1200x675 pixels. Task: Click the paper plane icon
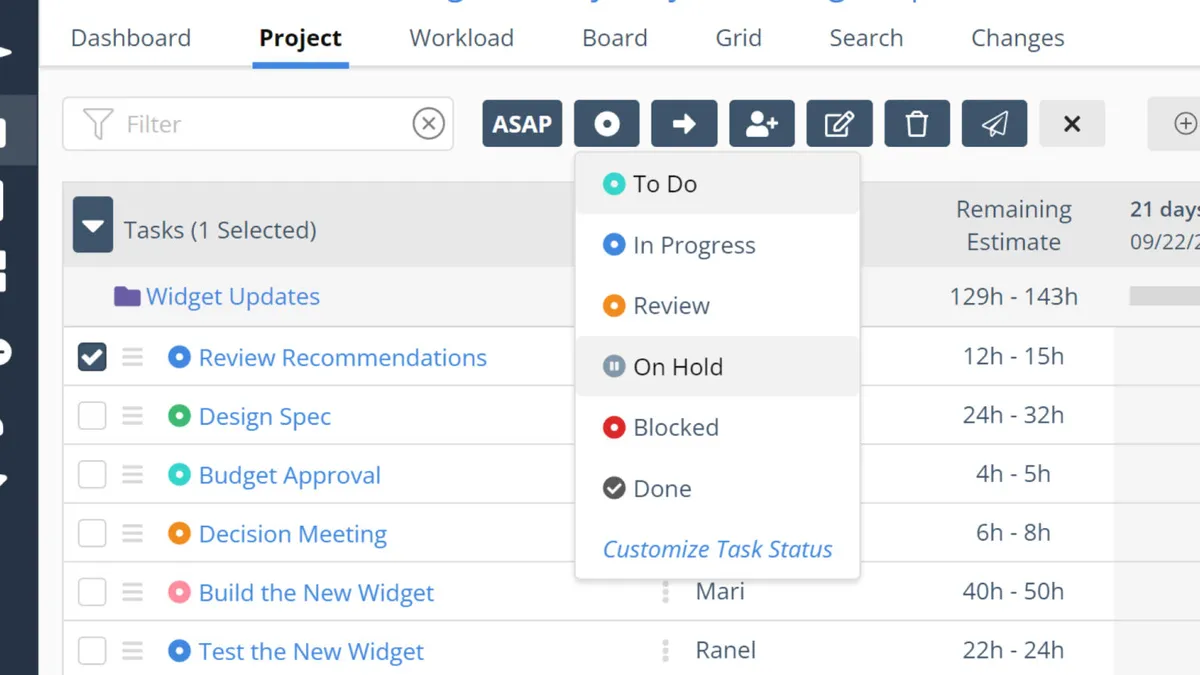tap(994, 124)
